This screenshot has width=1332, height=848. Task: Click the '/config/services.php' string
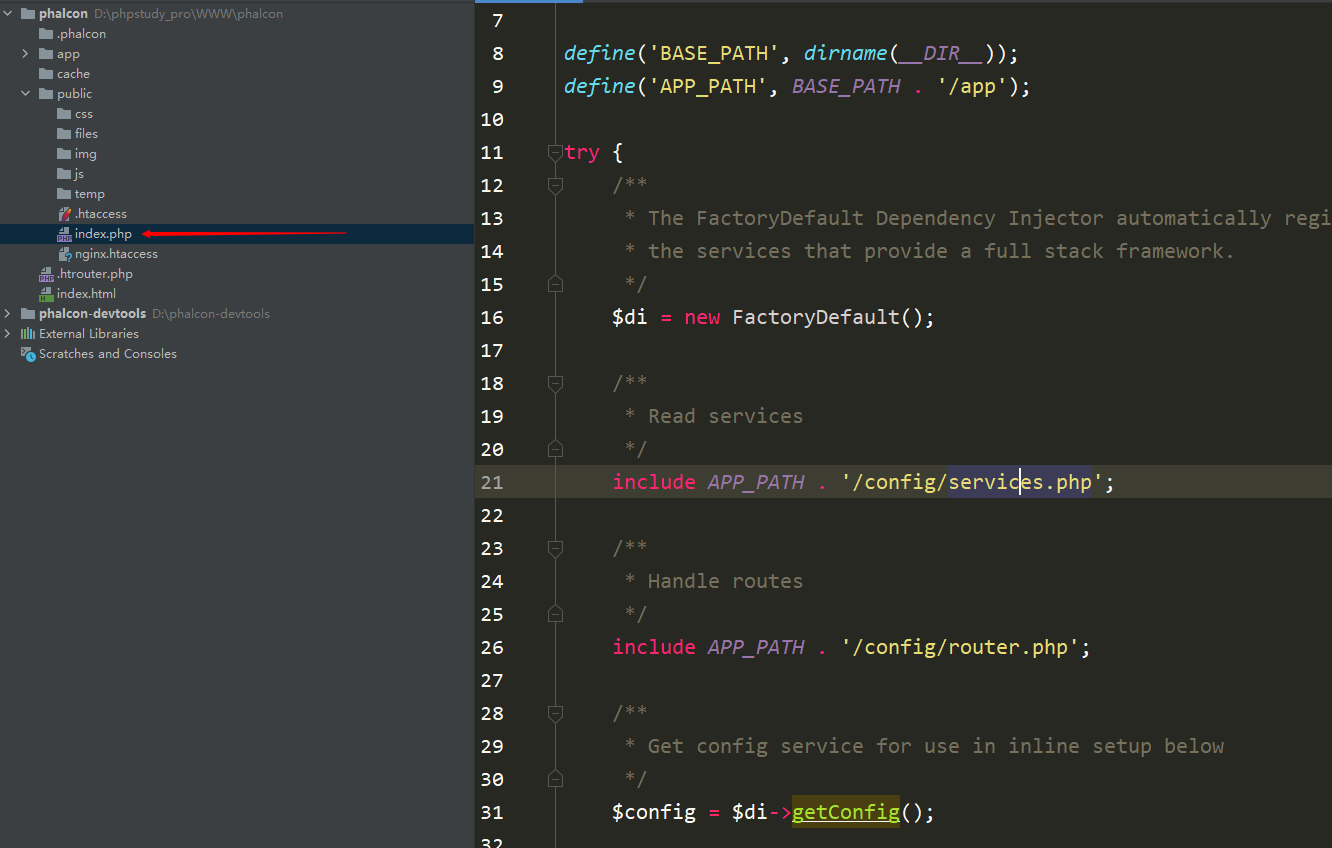click(x=972, y=482)
